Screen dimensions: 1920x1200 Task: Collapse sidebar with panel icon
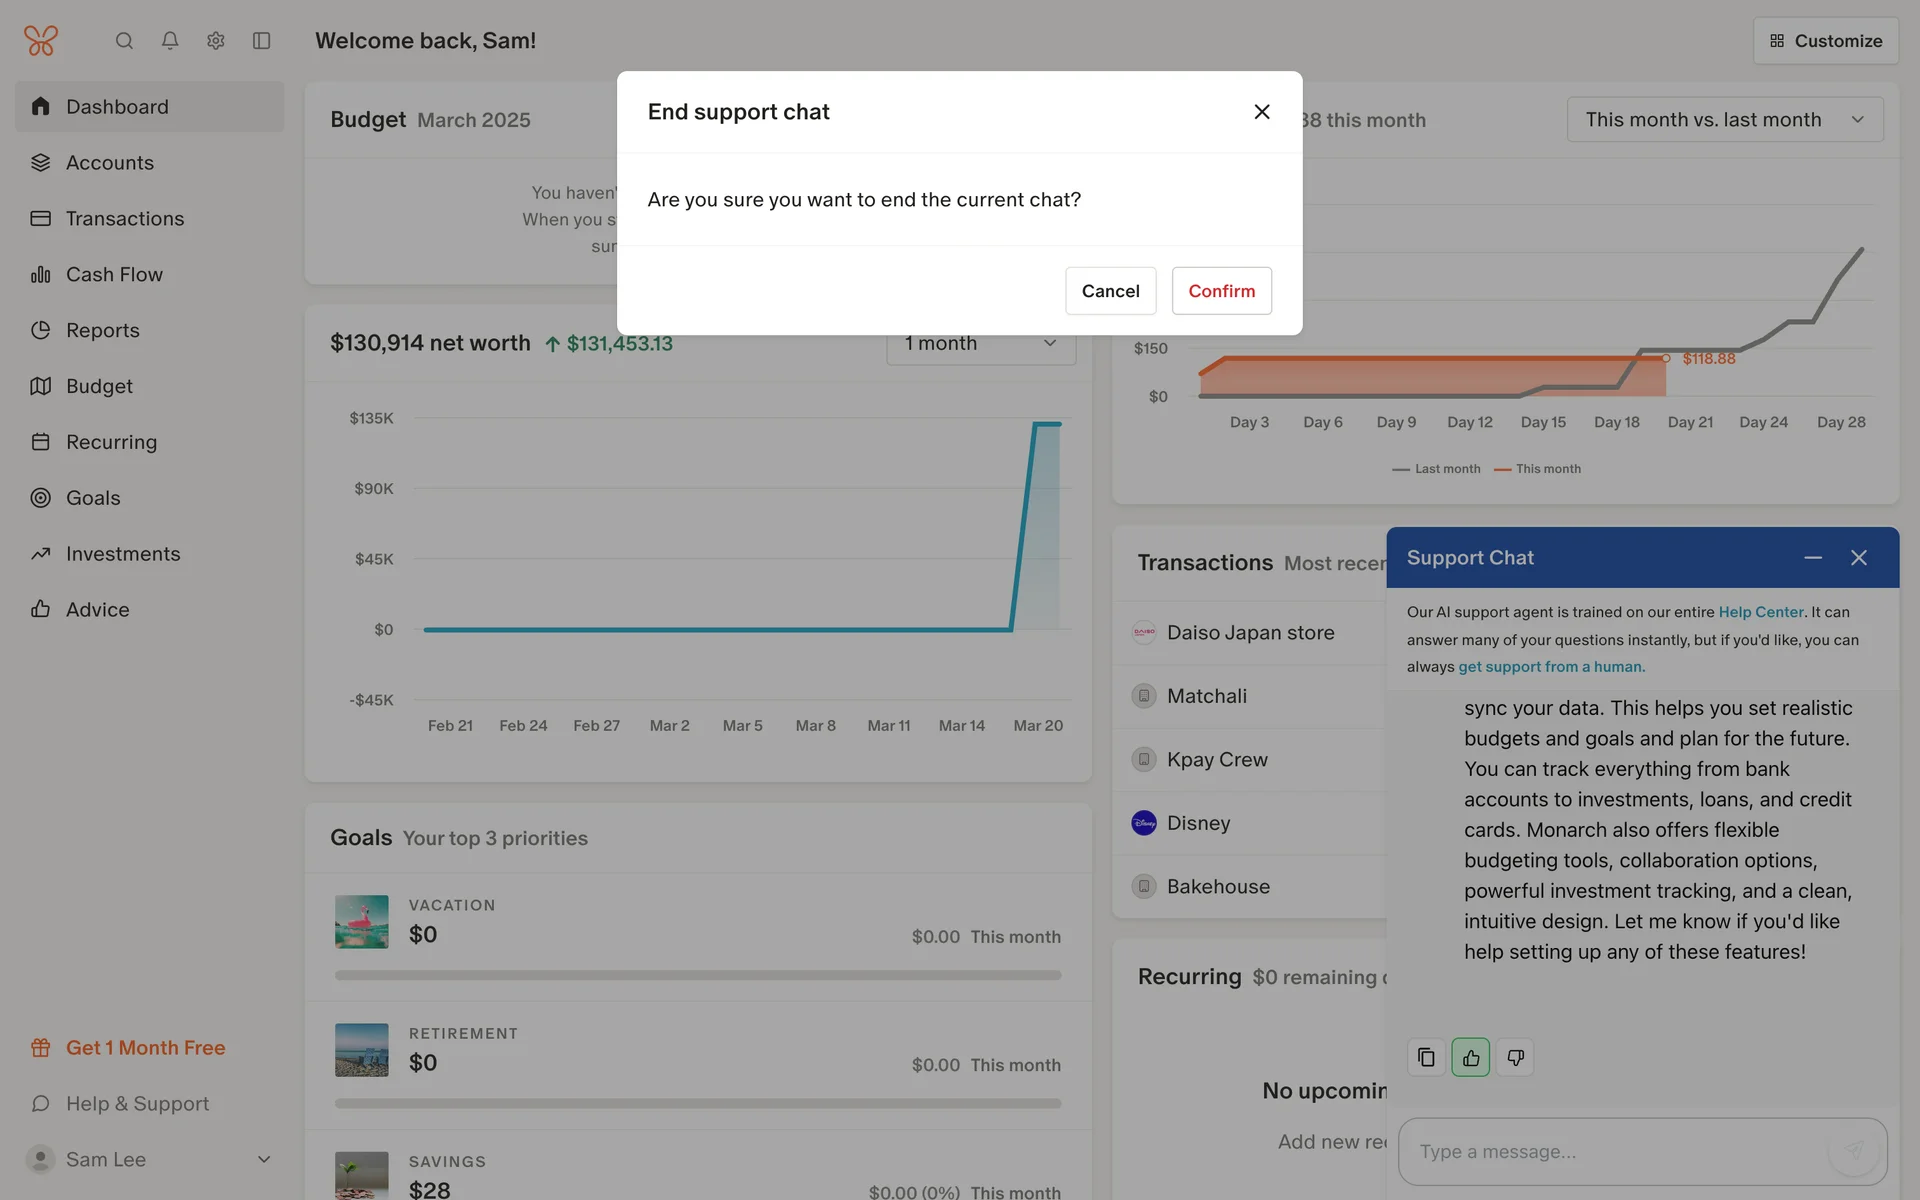[x=262, y=41]
